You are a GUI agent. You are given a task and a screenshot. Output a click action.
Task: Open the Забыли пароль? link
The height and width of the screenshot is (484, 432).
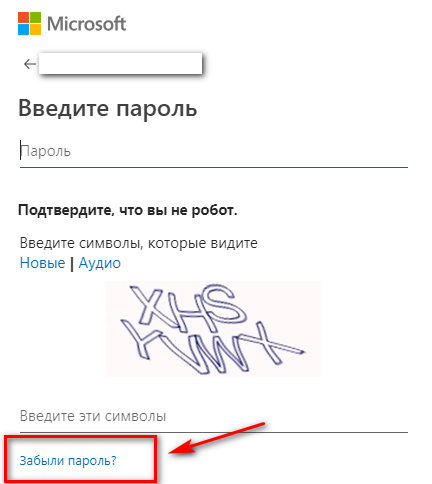tap(68, 460)
